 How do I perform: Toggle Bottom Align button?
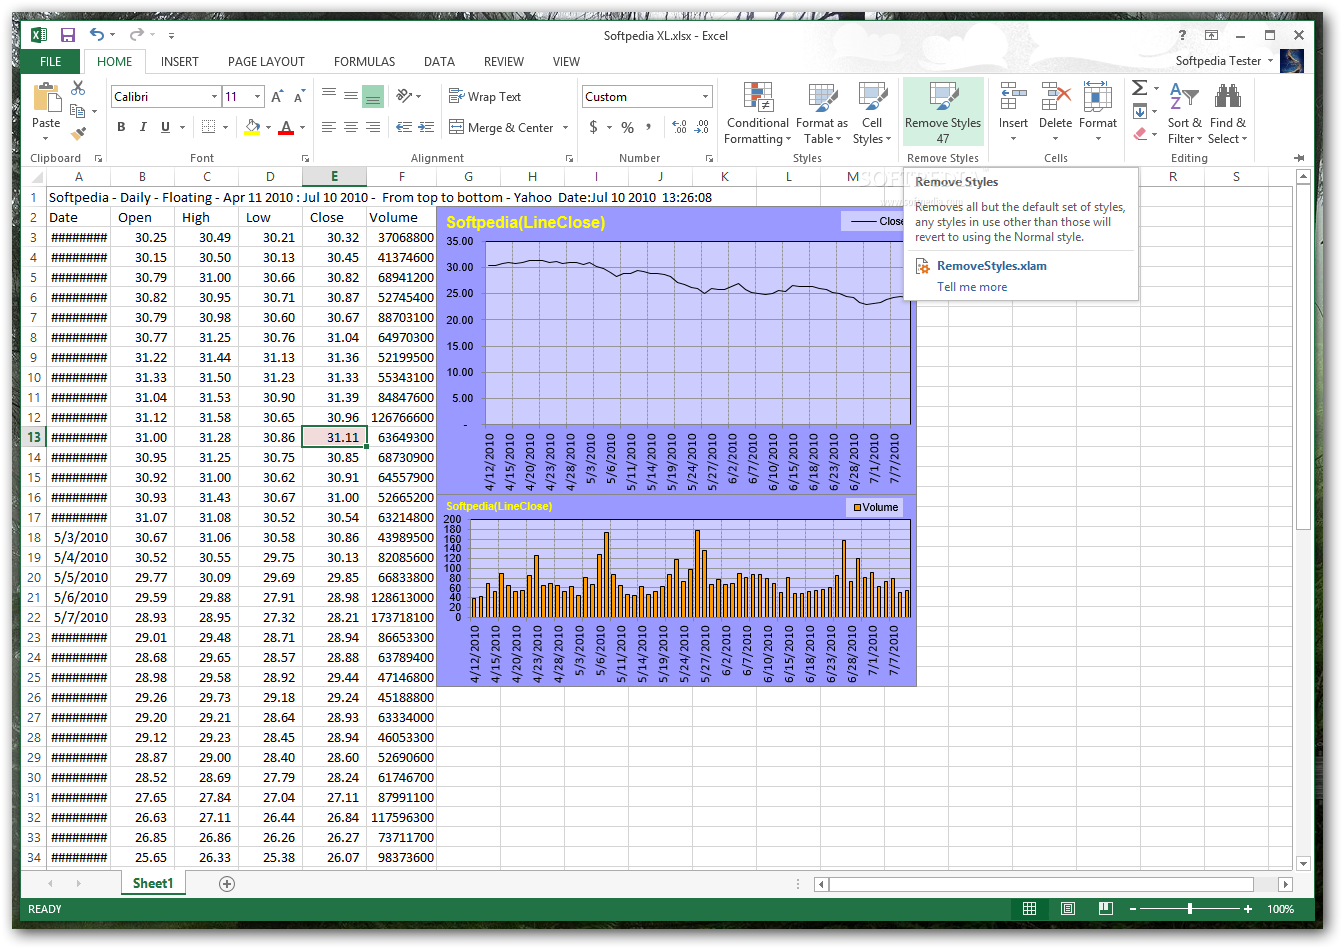pyautogui.click(x=373, y=96)
